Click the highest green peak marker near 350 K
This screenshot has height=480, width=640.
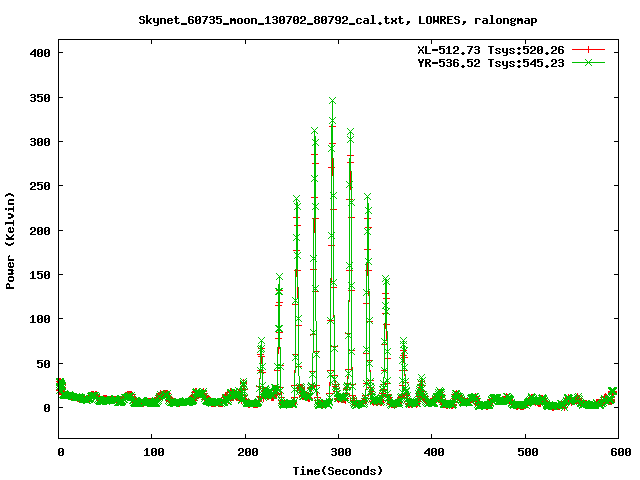(333, 101)
